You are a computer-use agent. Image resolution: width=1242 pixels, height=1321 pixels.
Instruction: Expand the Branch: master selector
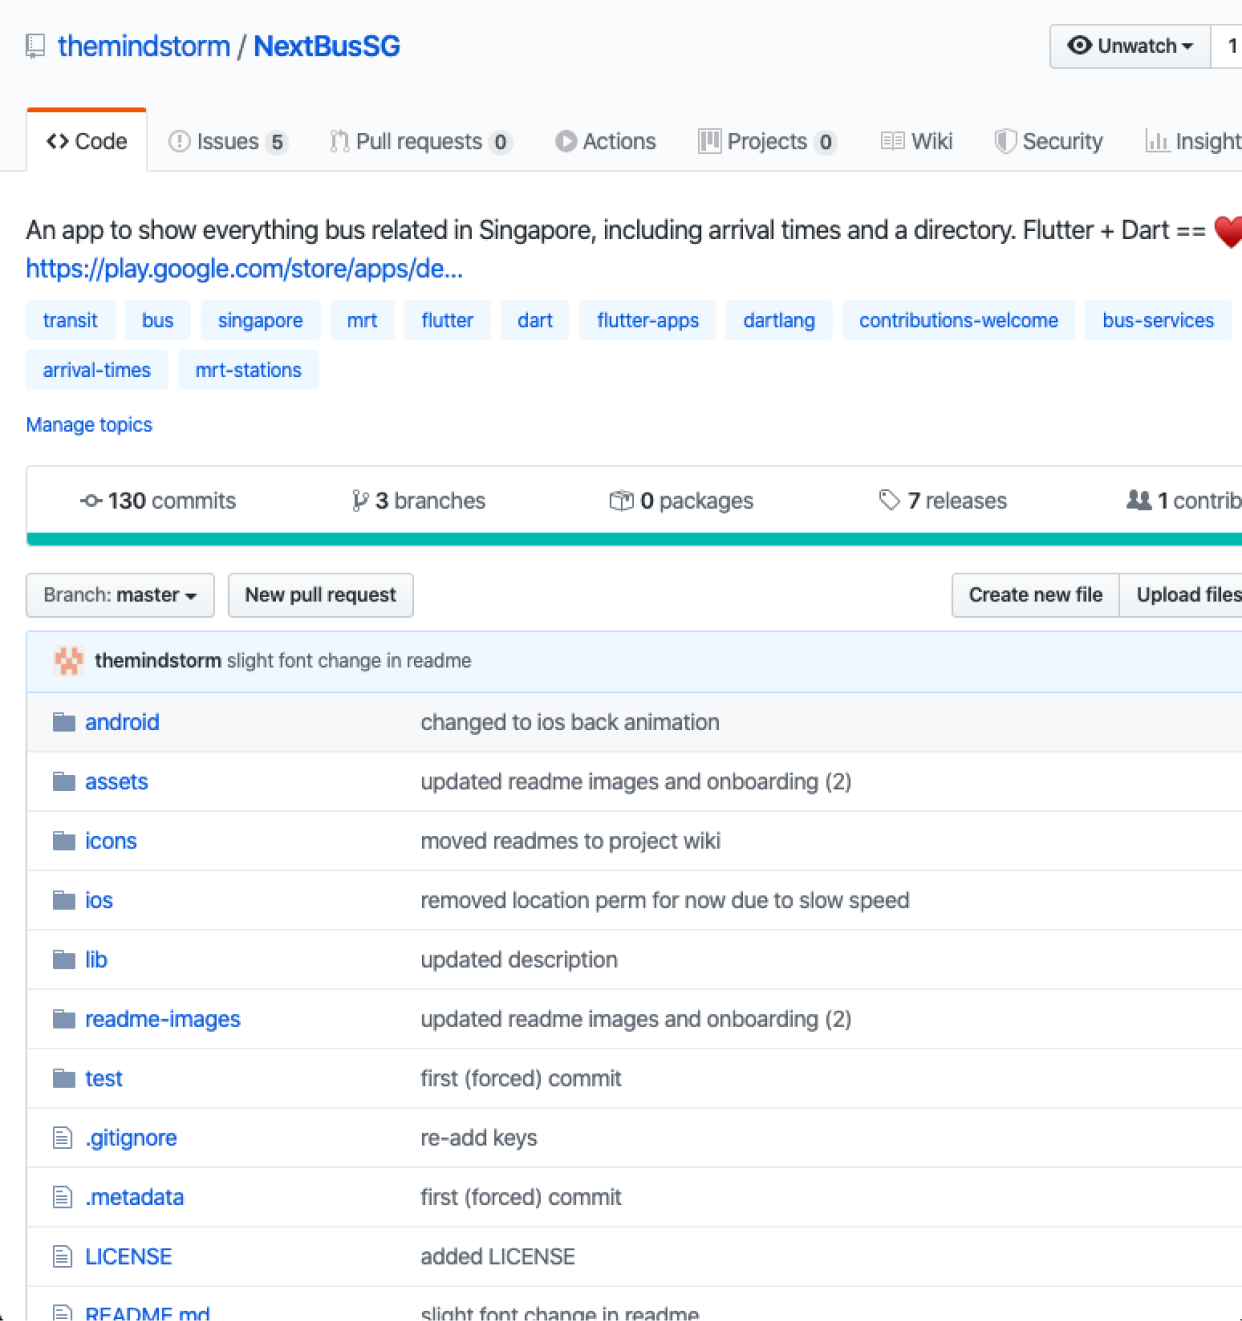(x=120, y=595)
